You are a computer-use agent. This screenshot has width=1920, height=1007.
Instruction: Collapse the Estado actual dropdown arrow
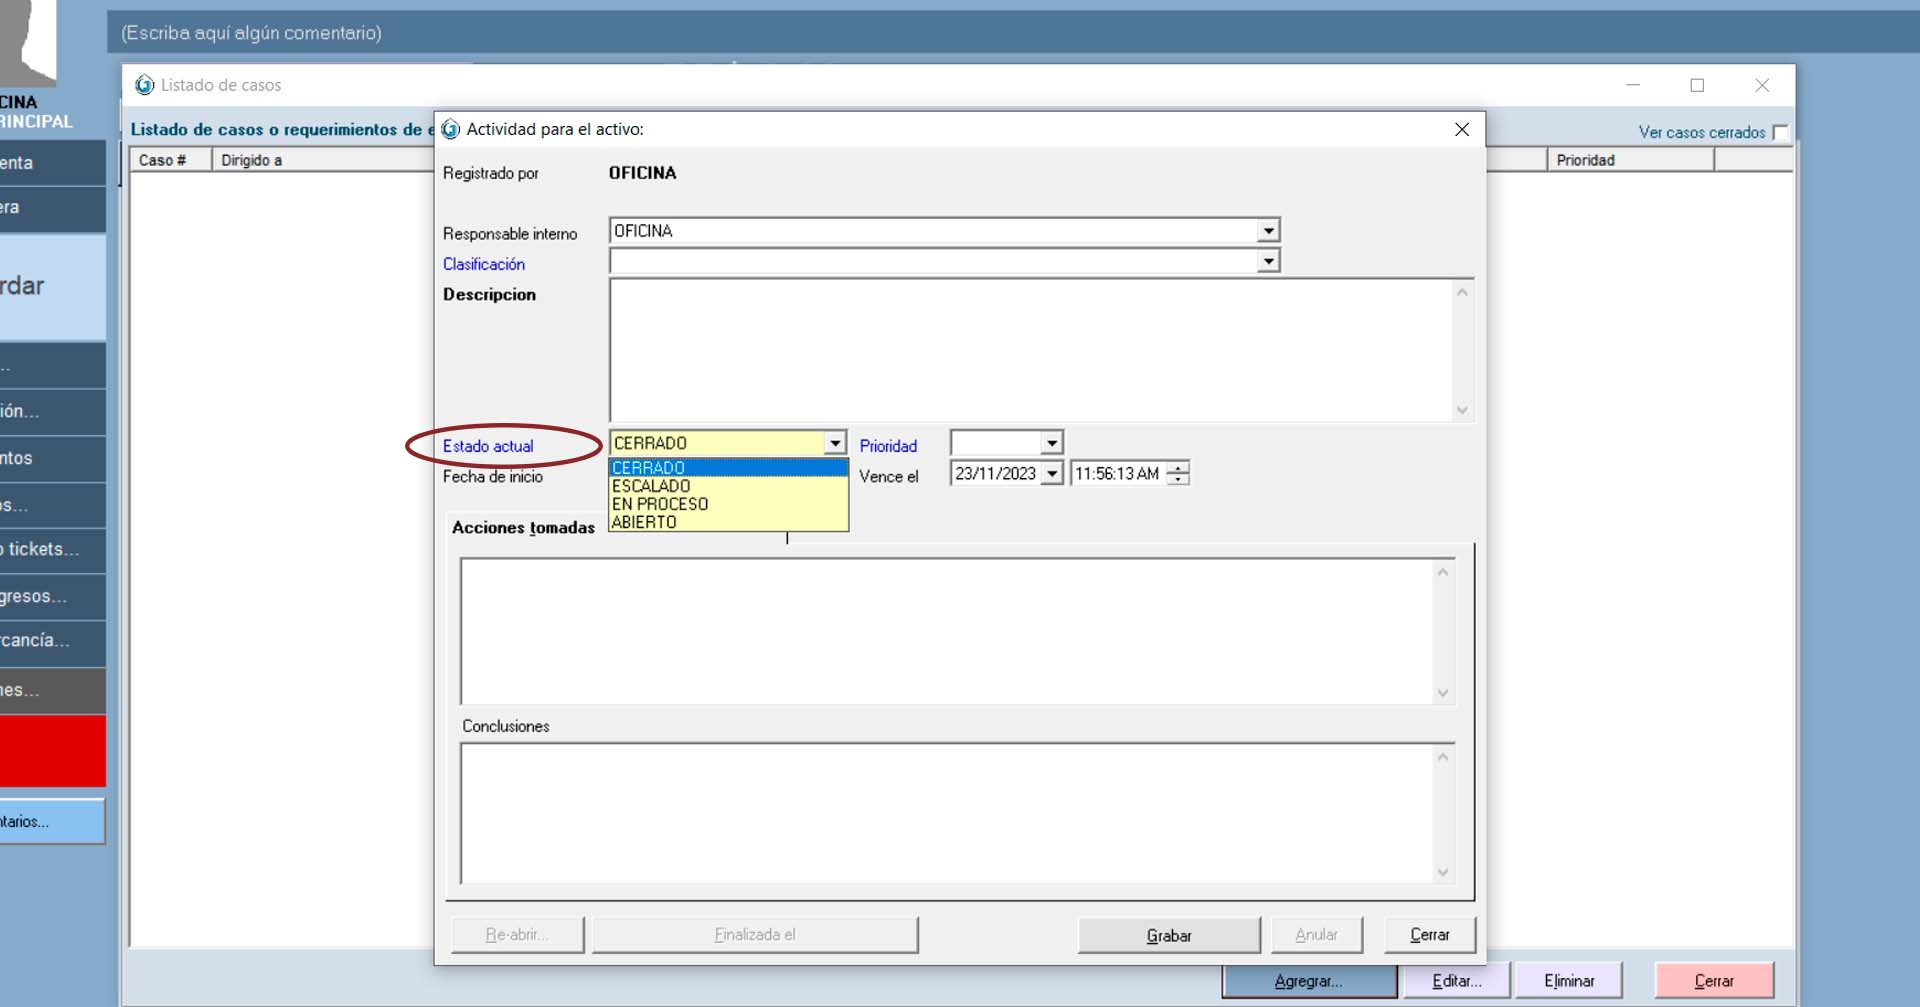(835, 443)
